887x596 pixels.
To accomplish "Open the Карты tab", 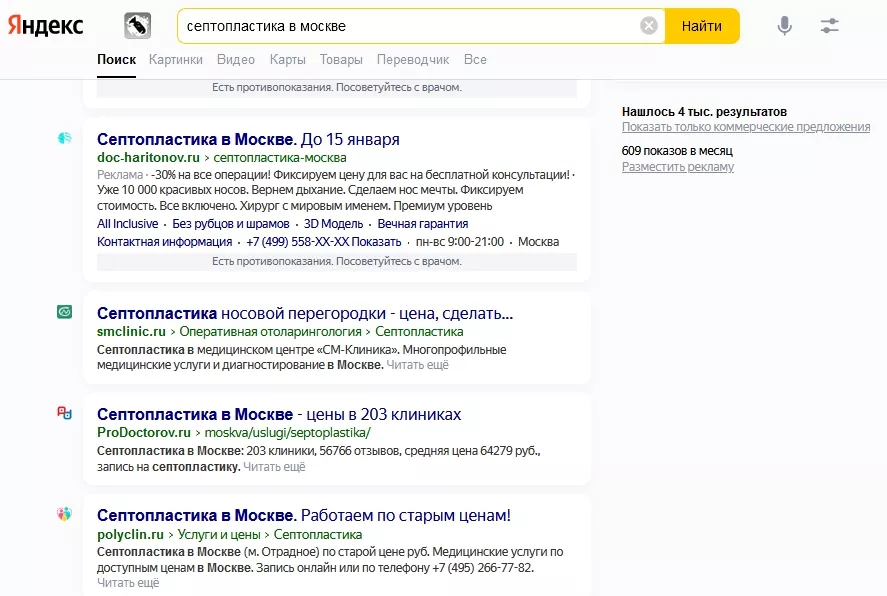I will point(288,60).
